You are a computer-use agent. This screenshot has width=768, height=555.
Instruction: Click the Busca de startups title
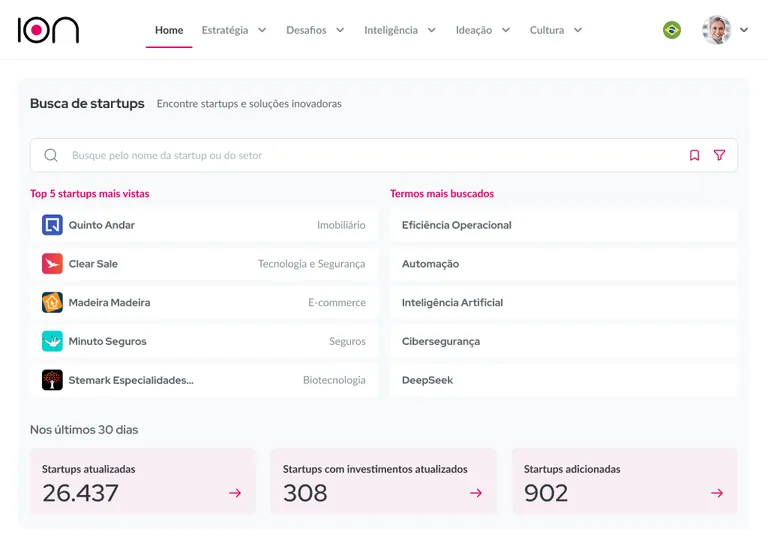(x=87, y=103)
